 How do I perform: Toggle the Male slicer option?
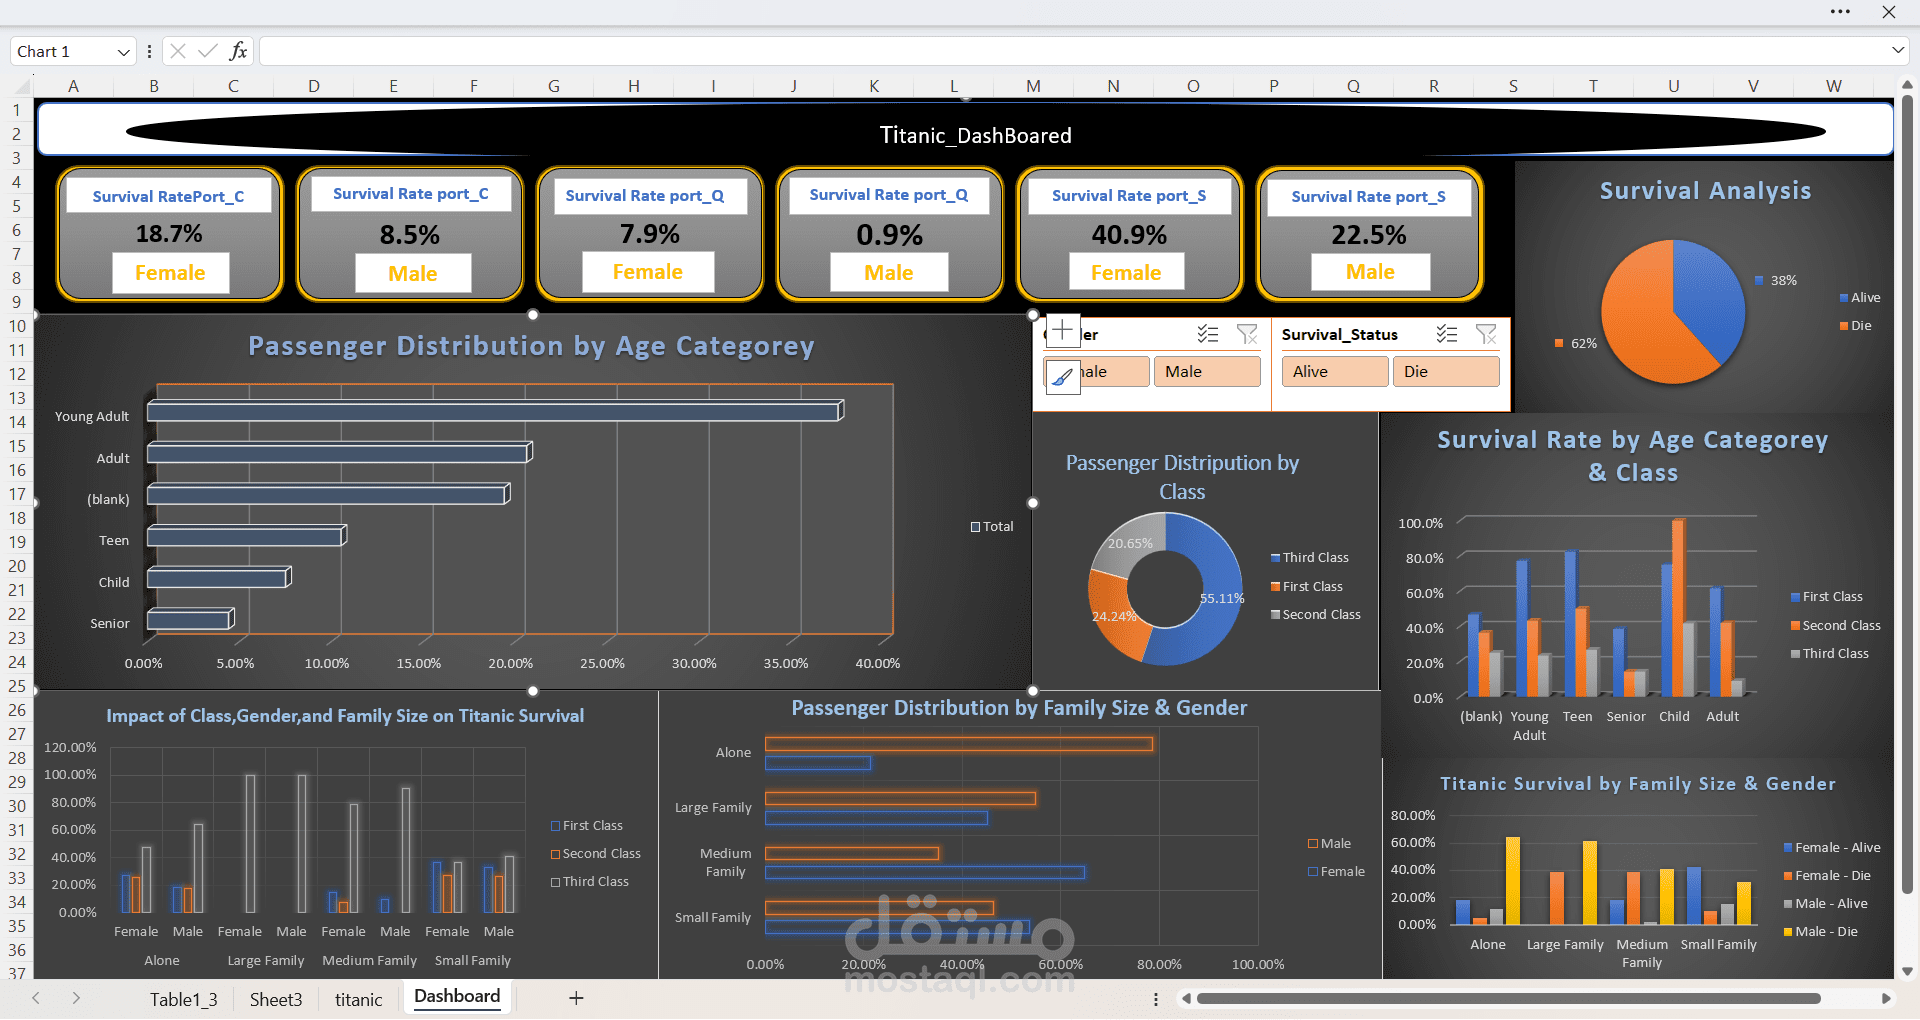(x=1206, y=372)
